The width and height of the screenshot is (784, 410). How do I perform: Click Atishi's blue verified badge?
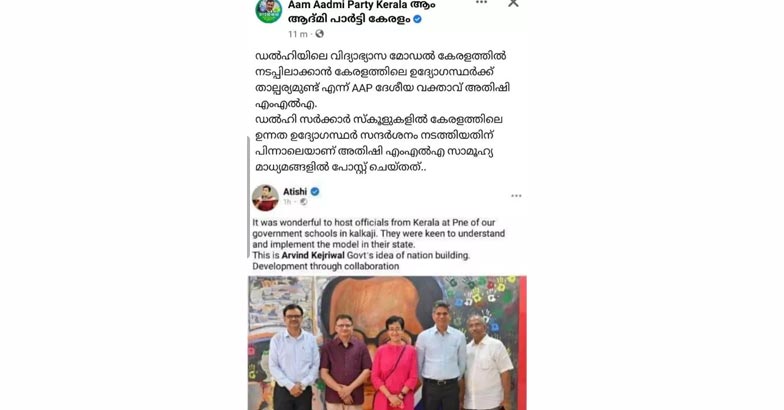pyautogui.click(x=315, y=192)
